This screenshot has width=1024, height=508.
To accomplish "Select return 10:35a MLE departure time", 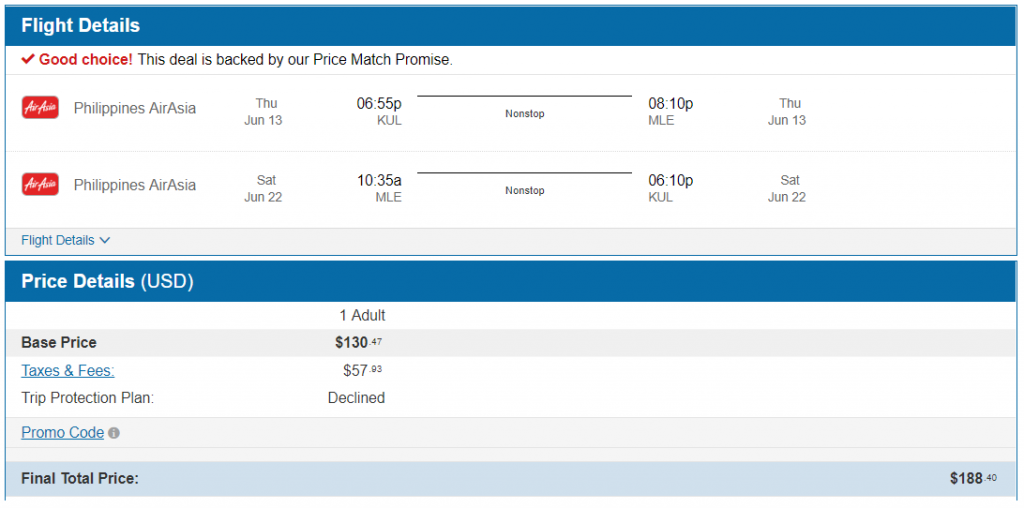I will [379, 181].
